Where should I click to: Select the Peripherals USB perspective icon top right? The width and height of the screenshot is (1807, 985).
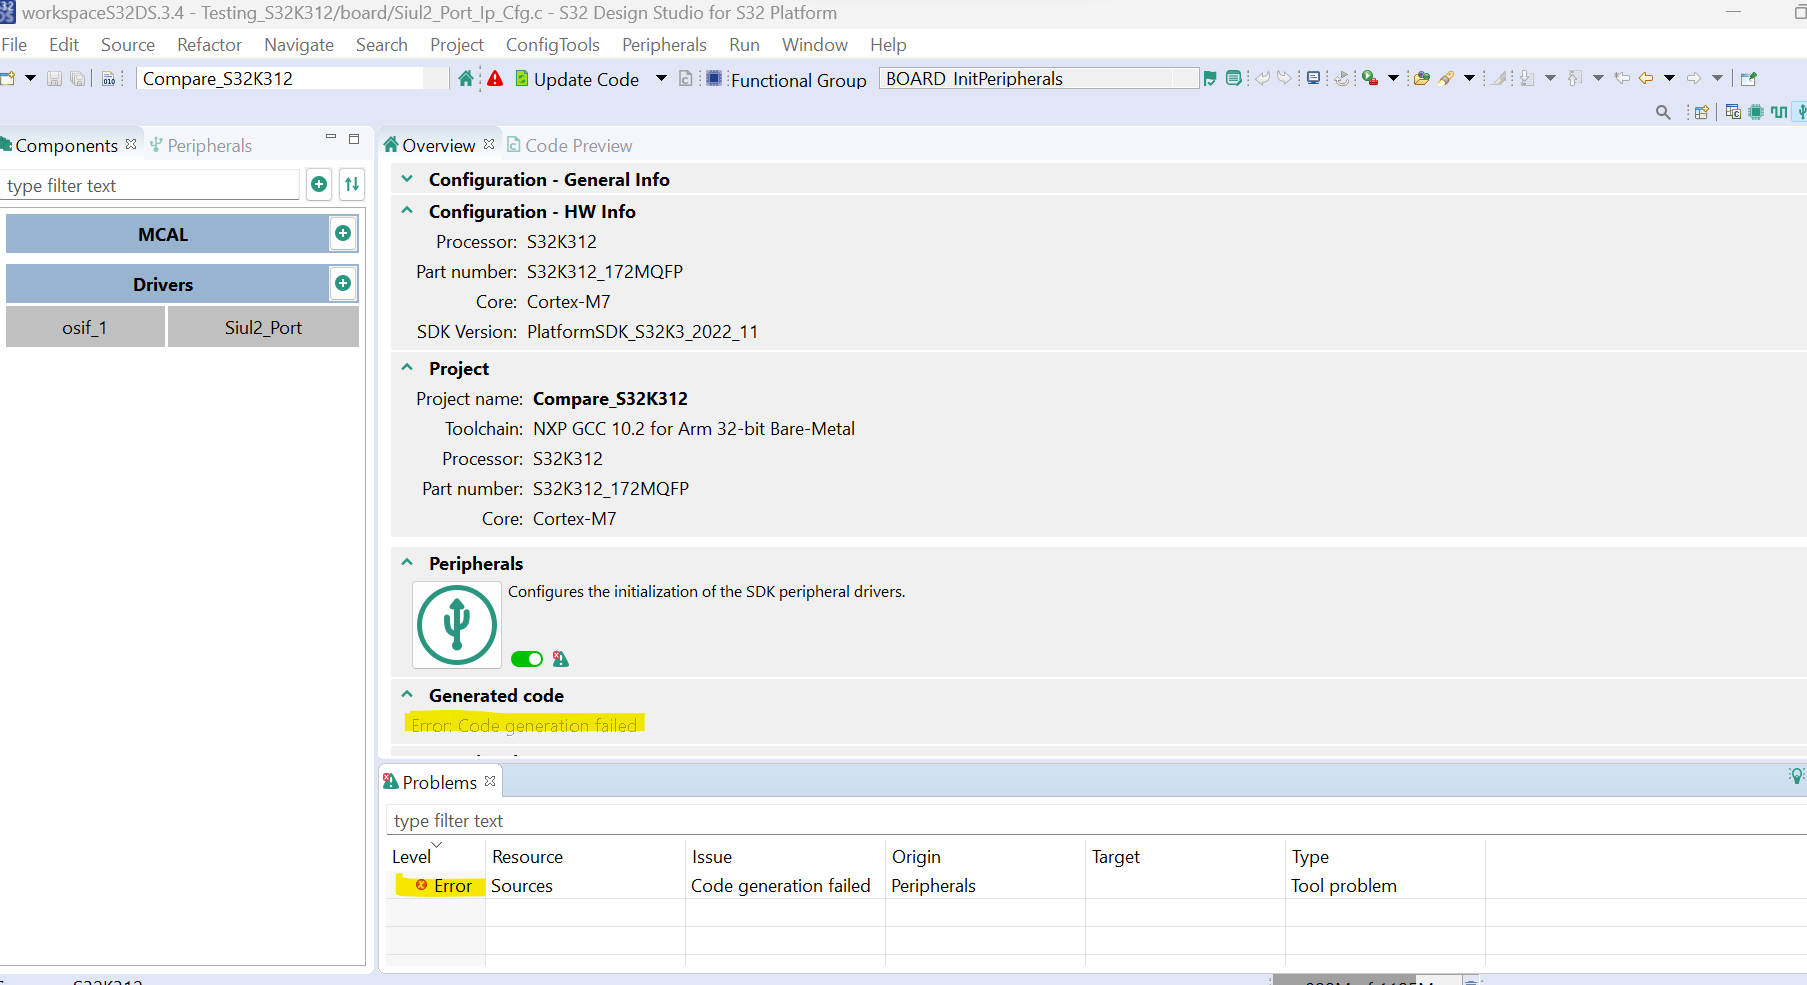point(1802,113)
